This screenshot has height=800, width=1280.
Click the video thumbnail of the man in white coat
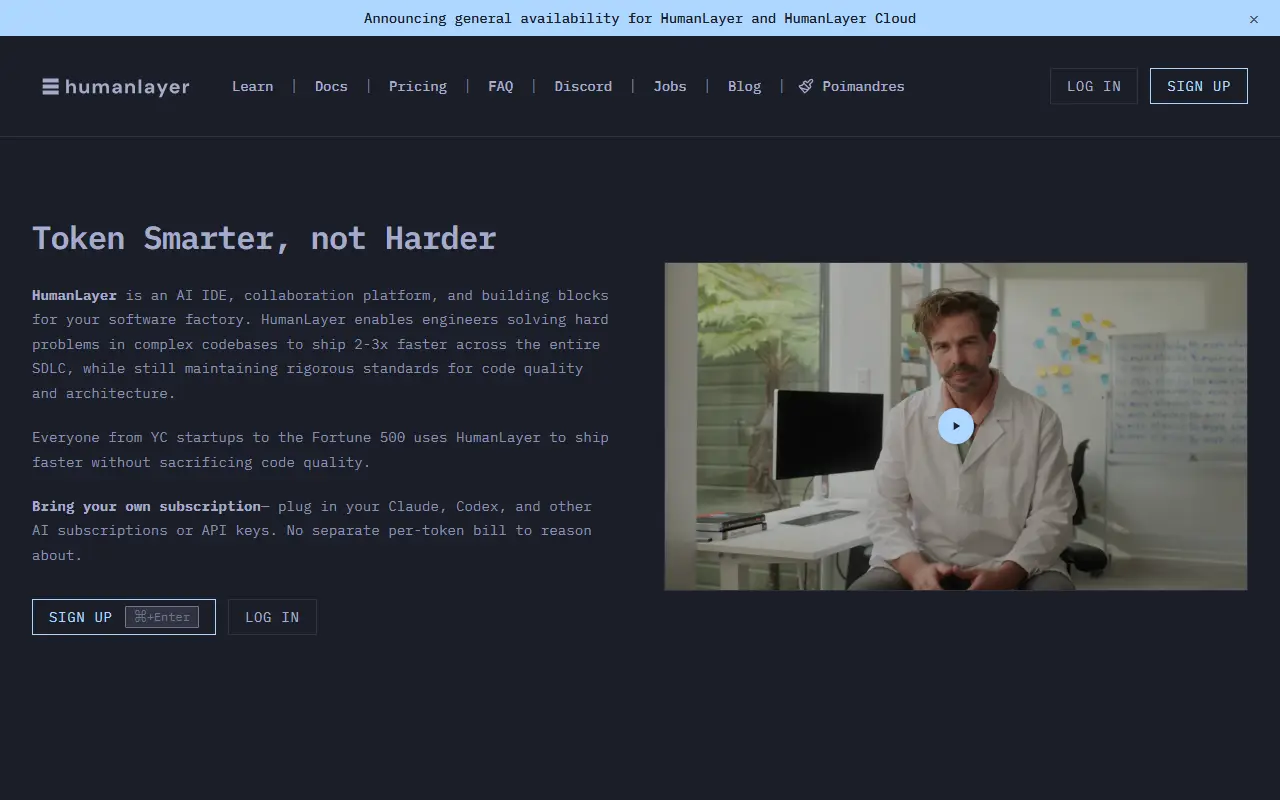coord(956,426)
